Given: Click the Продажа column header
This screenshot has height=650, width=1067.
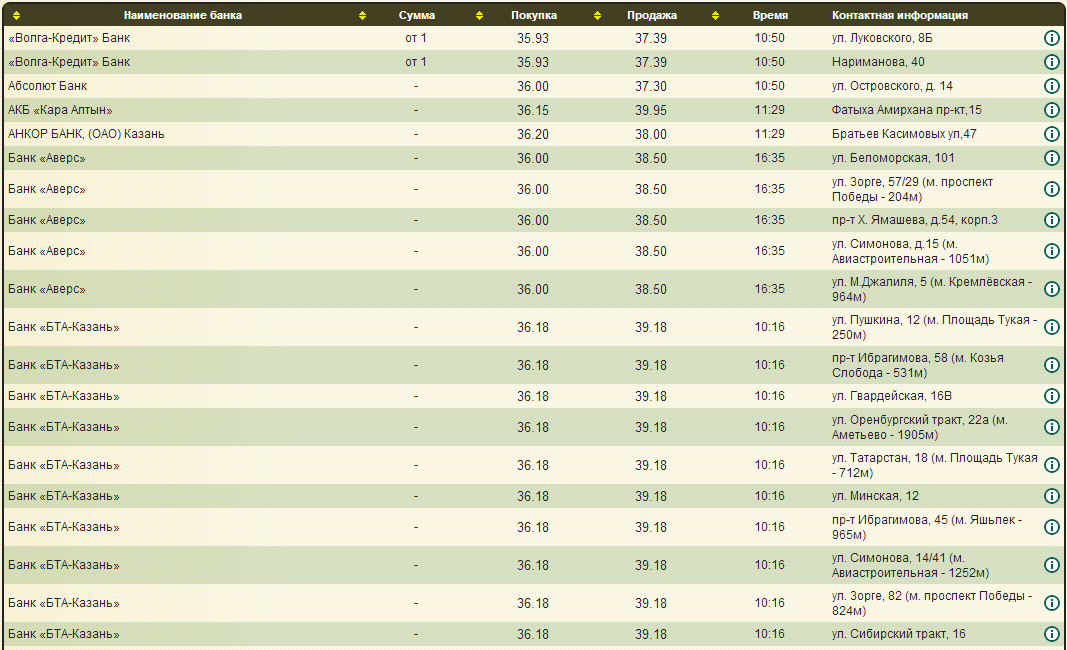Looking at the screenshot, I should click(x=652, y=15).
